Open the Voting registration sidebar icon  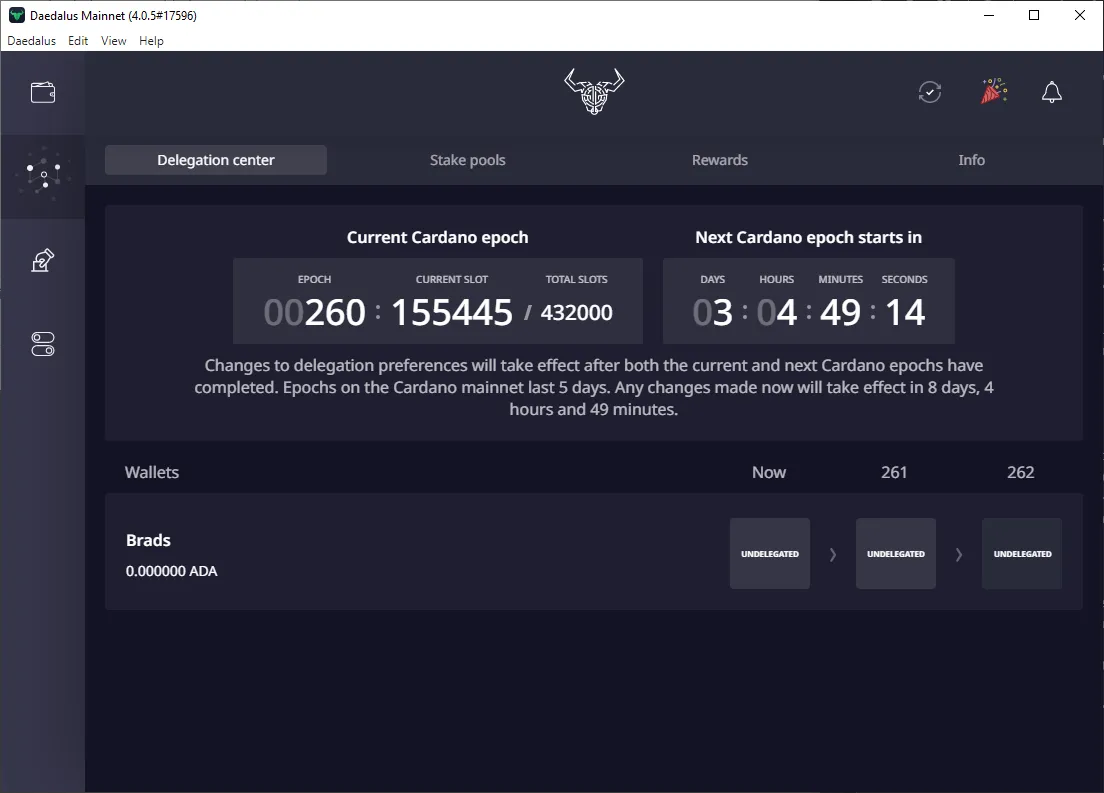point(43,260)
